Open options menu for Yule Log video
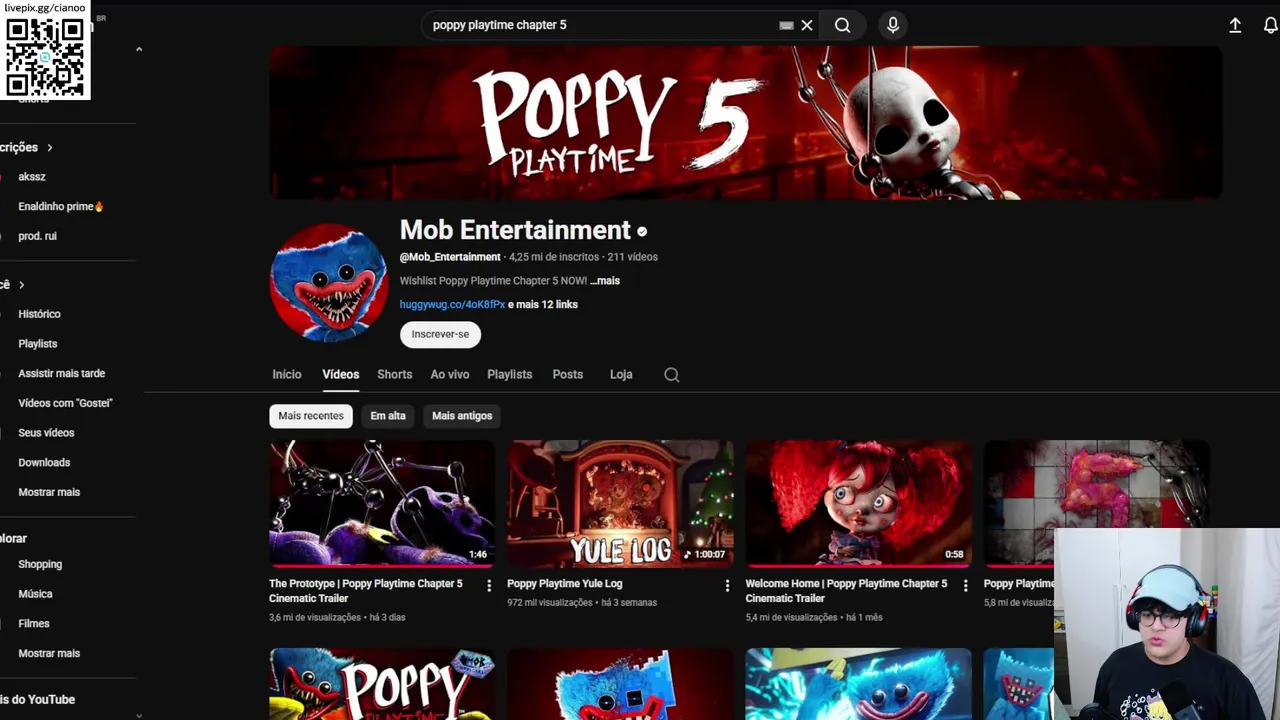The width and height of the screenshot is (1280, 720). [727, 586]
